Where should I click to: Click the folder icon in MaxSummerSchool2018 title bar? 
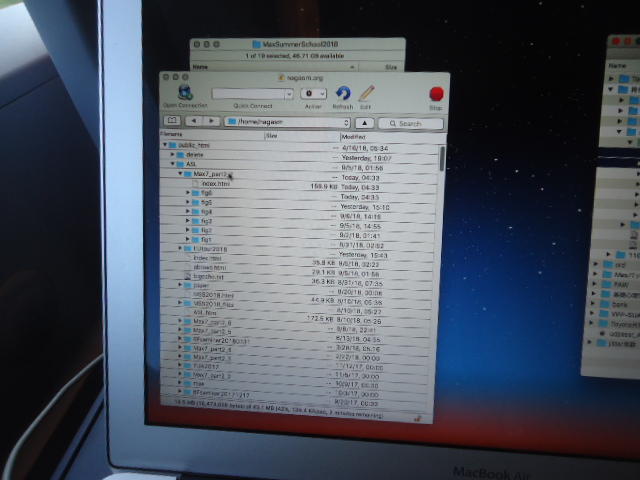(x=256, y=44)
